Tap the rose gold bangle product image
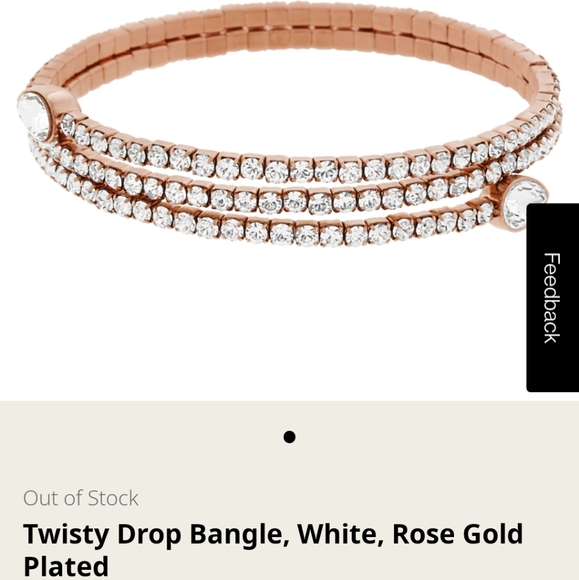The image size is (579, 580). click(x=289, y=125)
